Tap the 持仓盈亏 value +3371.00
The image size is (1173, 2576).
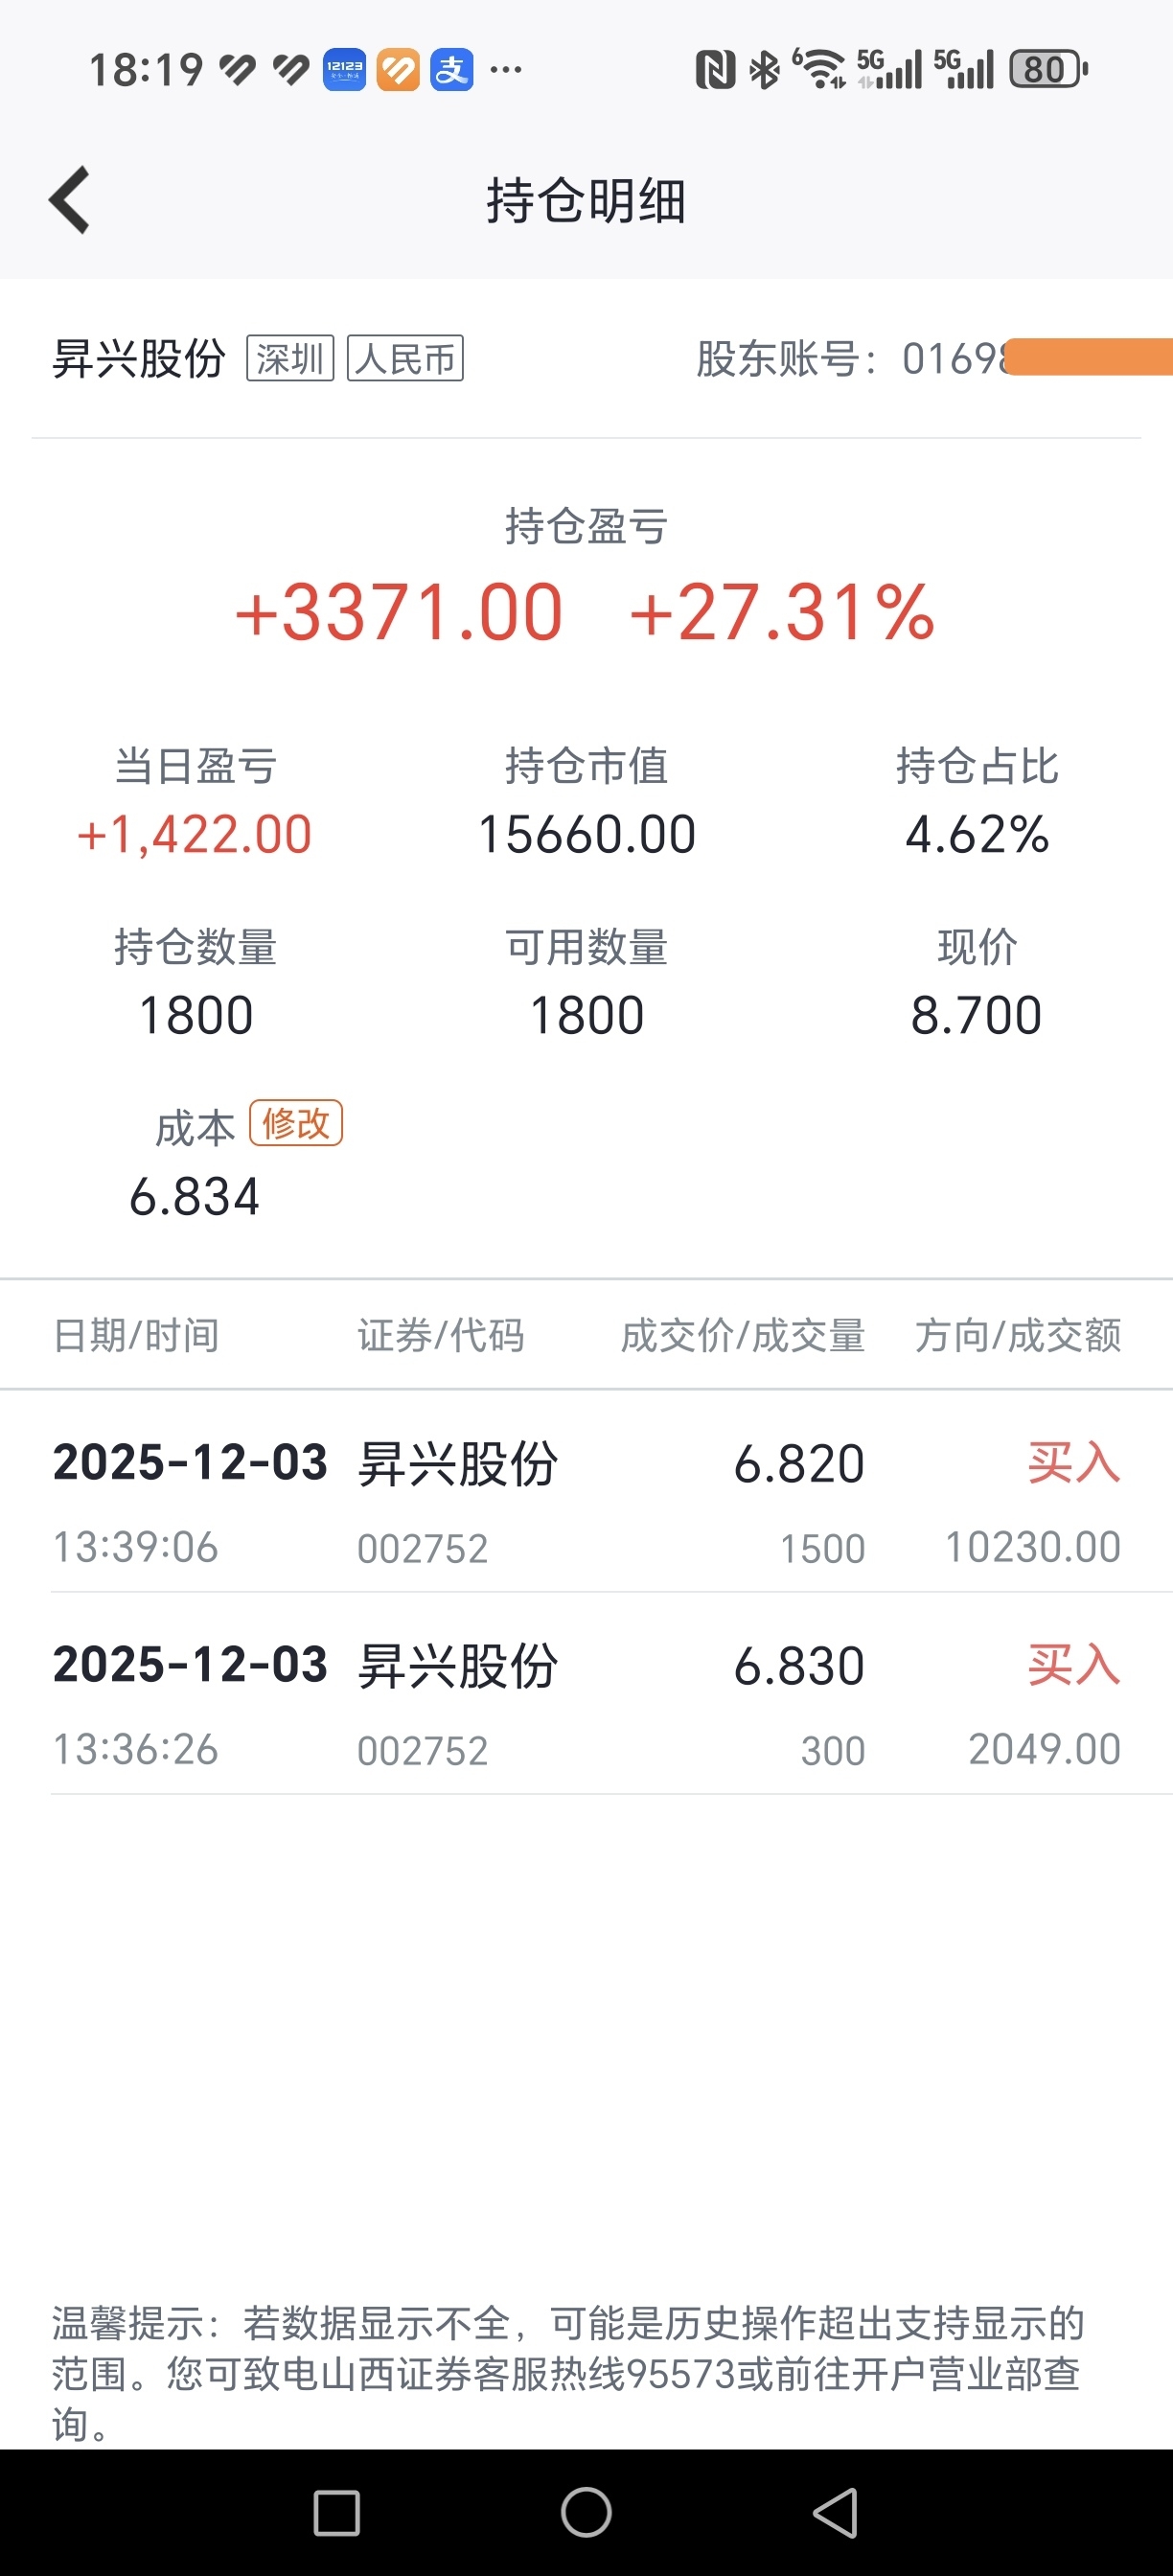point(399,612)
